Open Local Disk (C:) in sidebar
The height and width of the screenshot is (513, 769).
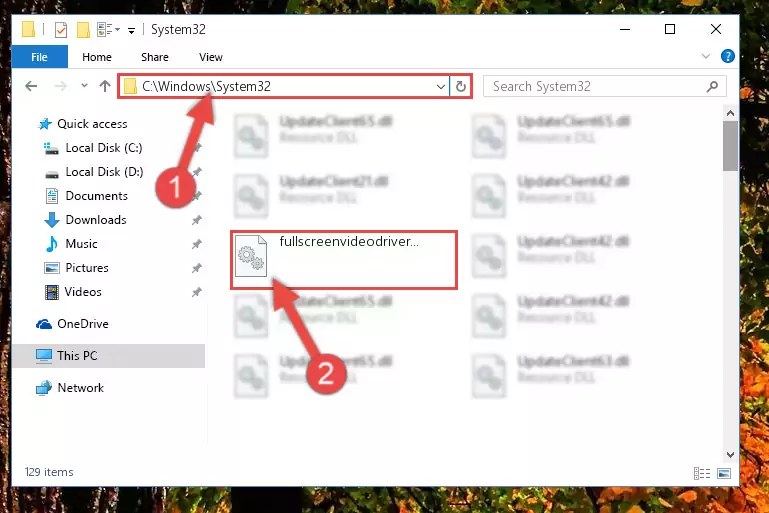[x=104, y=148]
